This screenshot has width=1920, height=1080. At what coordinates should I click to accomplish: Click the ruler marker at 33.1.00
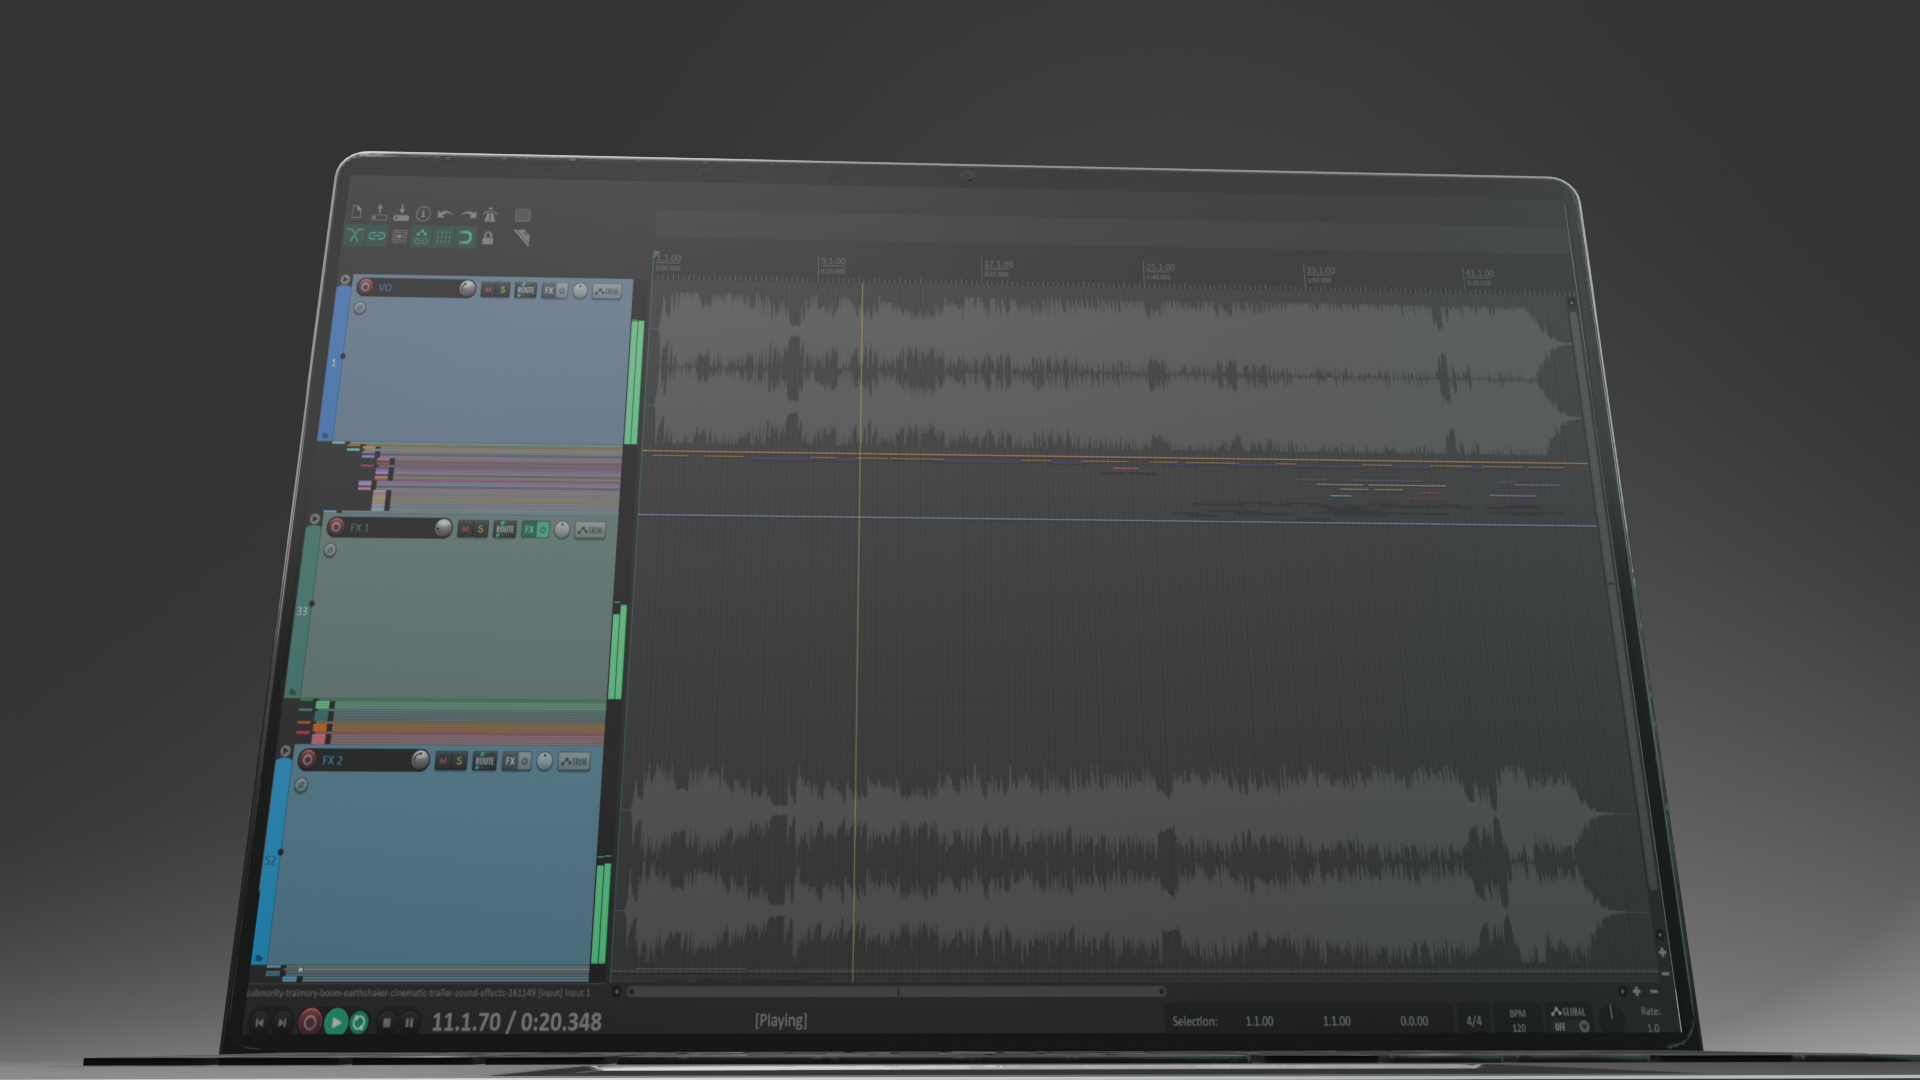tap(1319, 272)
